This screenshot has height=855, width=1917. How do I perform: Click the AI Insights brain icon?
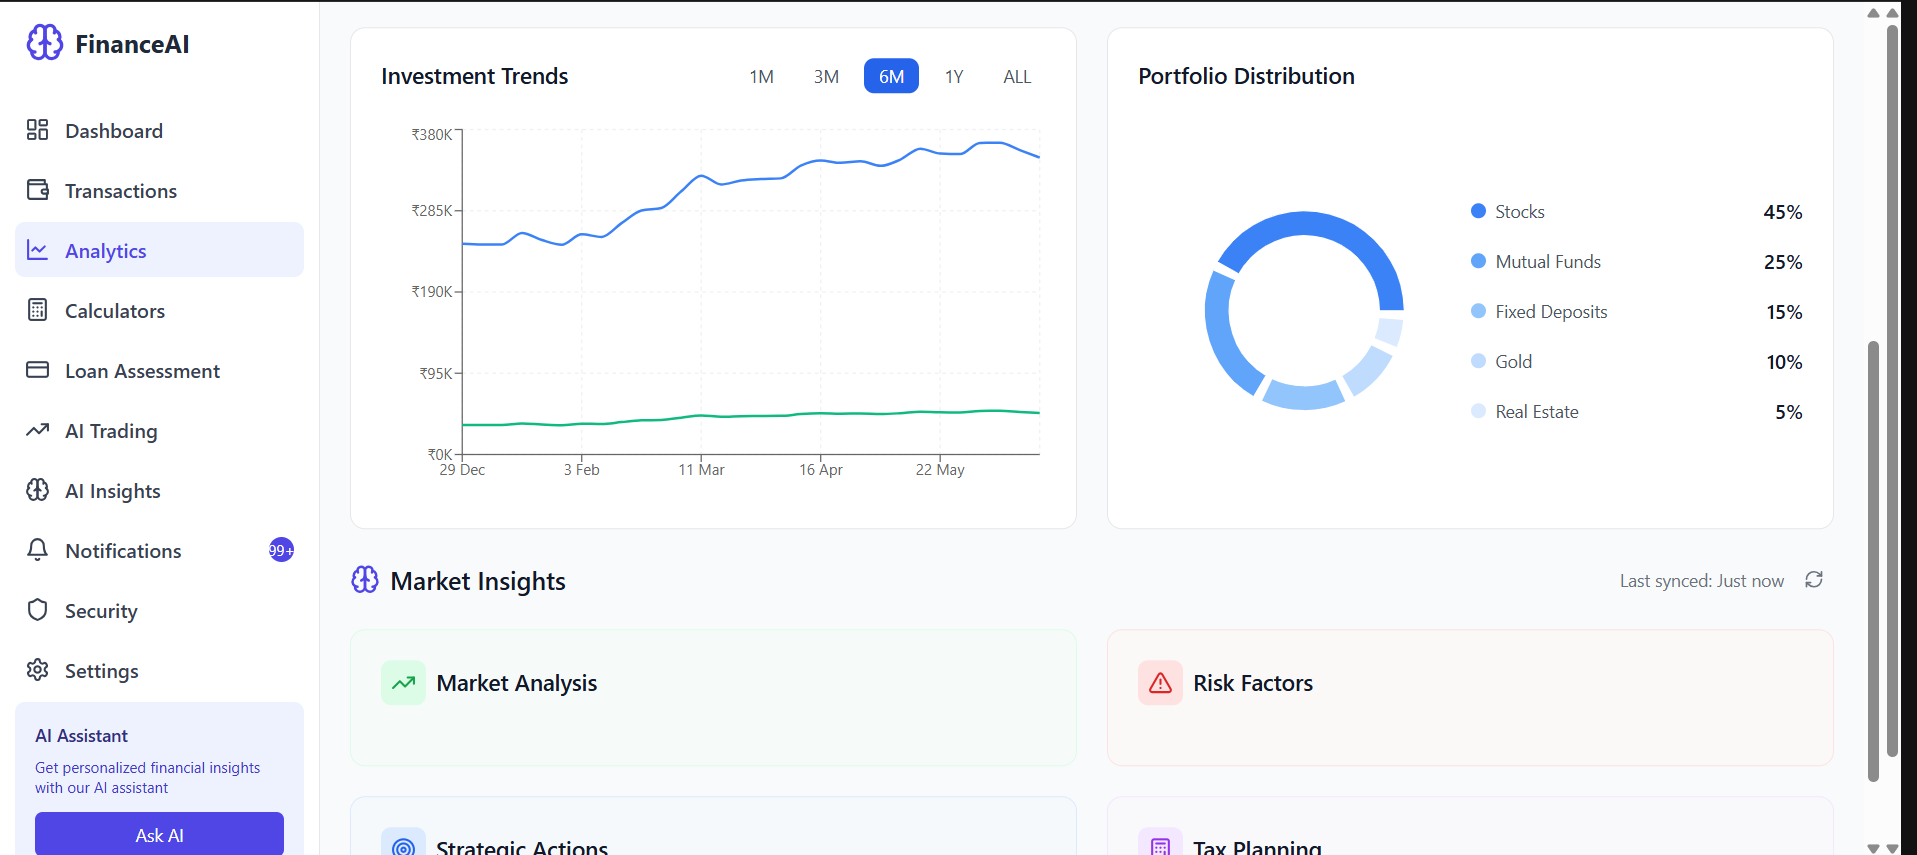[x=37, y=490]
